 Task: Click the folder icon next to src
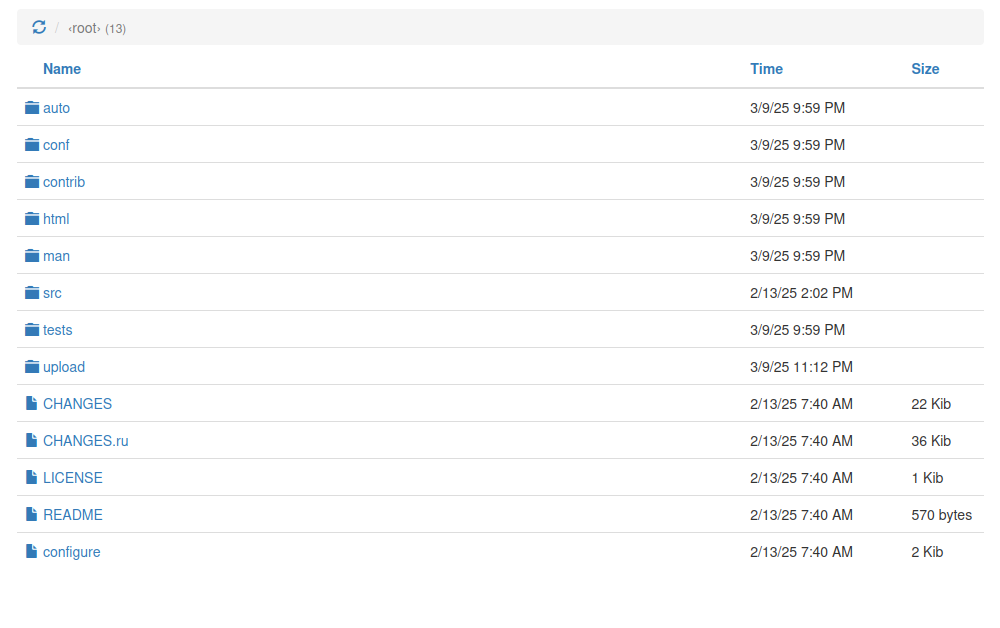coord(32,293)
